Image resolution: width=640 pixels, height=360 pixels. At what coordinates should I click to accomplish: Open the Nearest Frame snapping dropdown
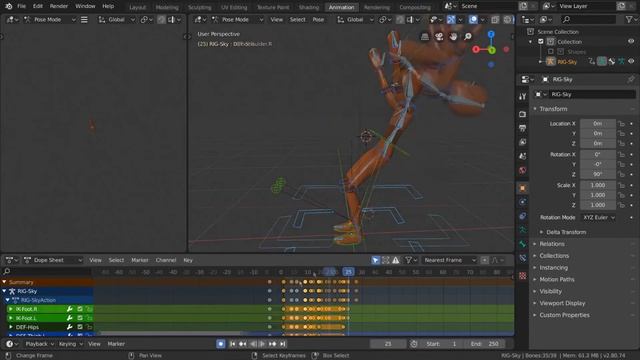click(449, 260)
